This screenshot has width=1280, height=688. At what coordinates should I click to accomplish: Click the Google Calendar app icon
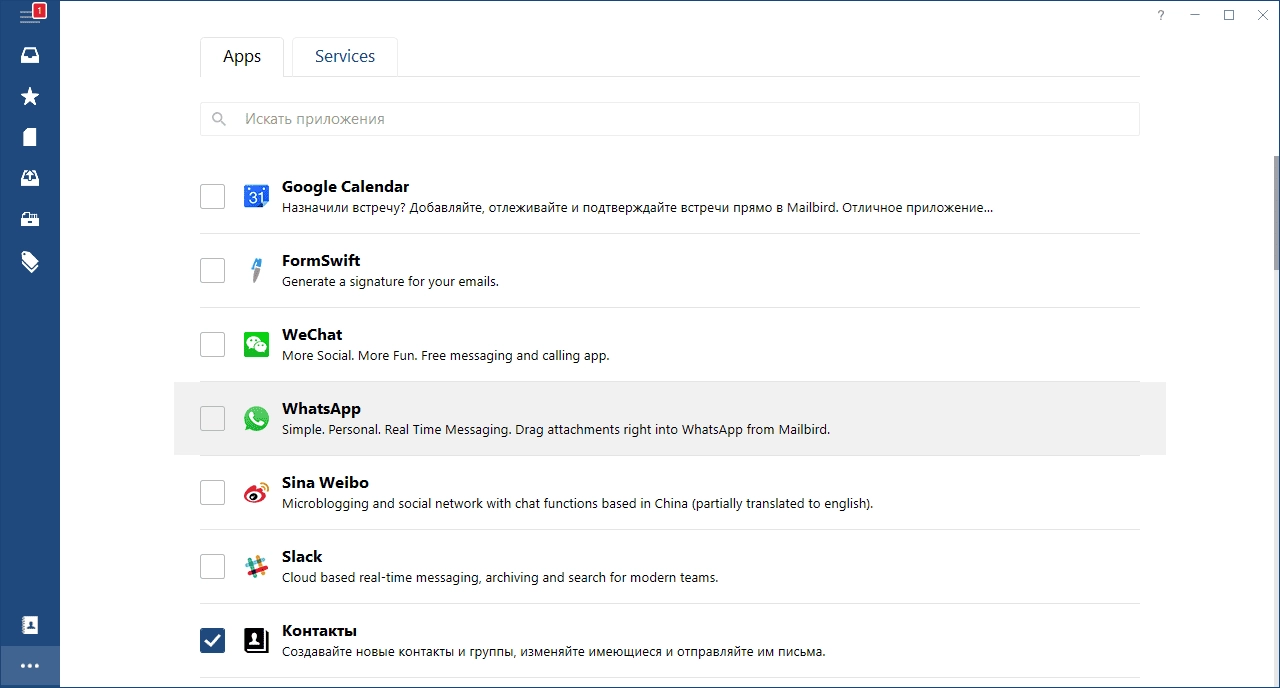256,196
